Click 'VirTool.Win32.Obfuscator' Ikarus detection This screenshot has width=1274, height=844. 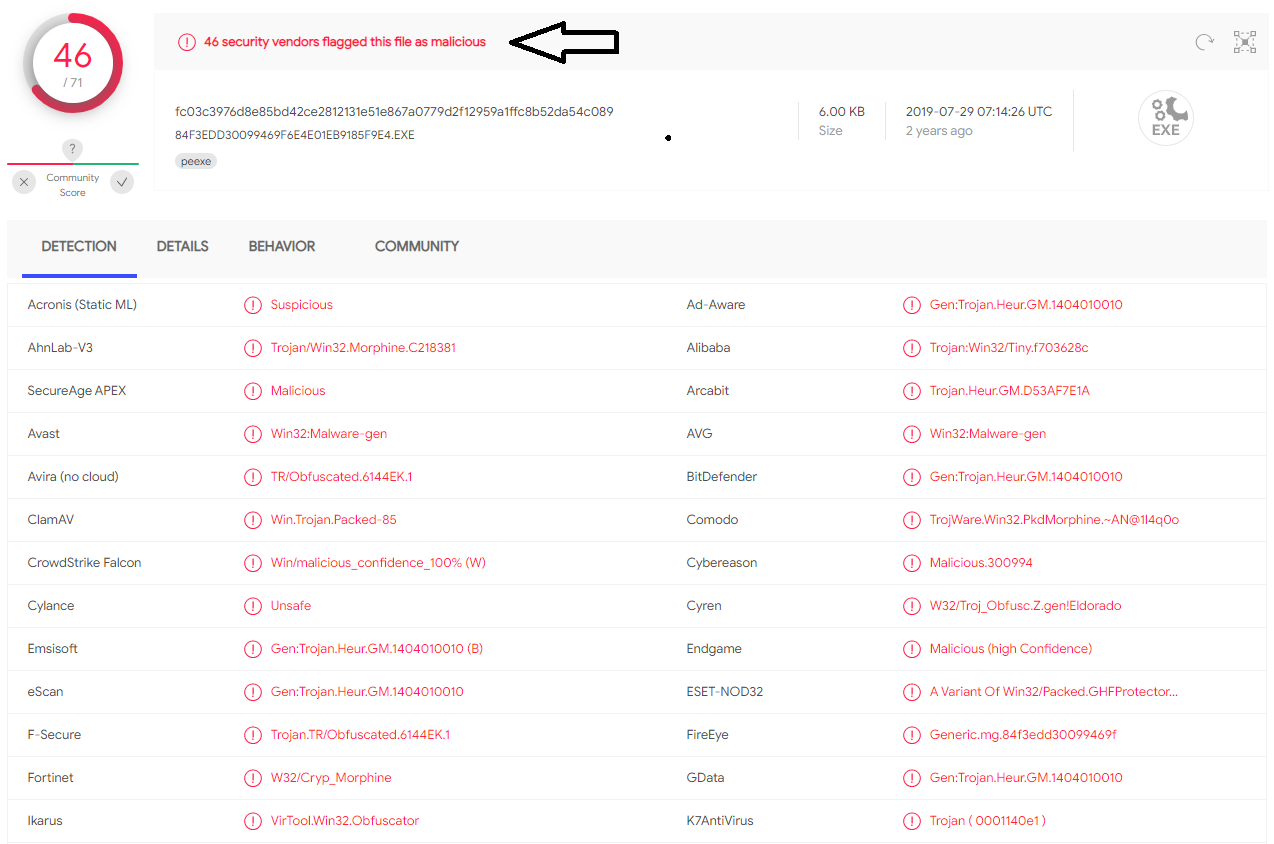(x=345, y=821)
